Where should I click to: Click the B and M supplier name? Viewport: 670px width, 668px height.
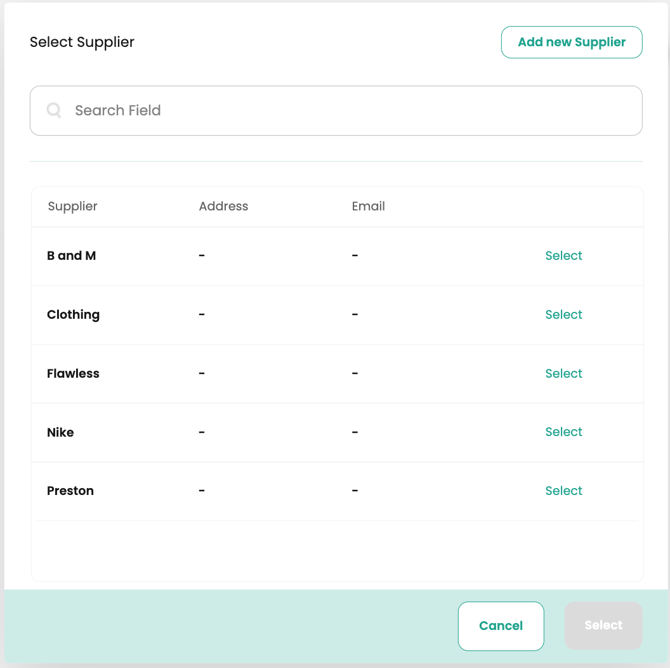[71, 256]
